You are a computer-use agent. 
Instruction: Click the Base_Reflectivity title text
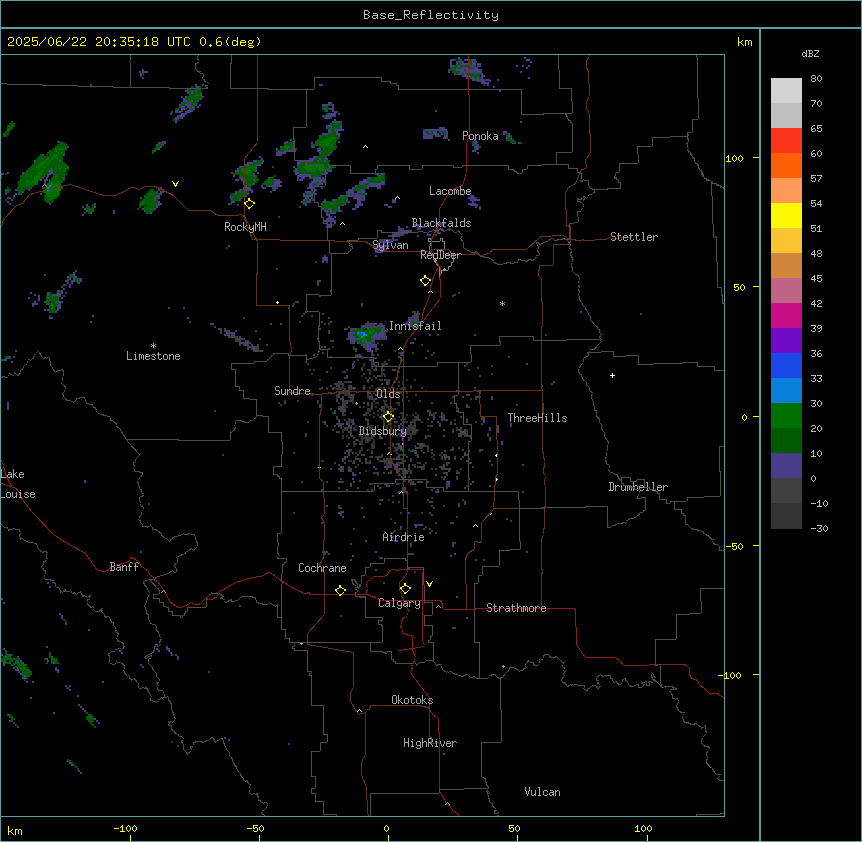coord(431,15)
